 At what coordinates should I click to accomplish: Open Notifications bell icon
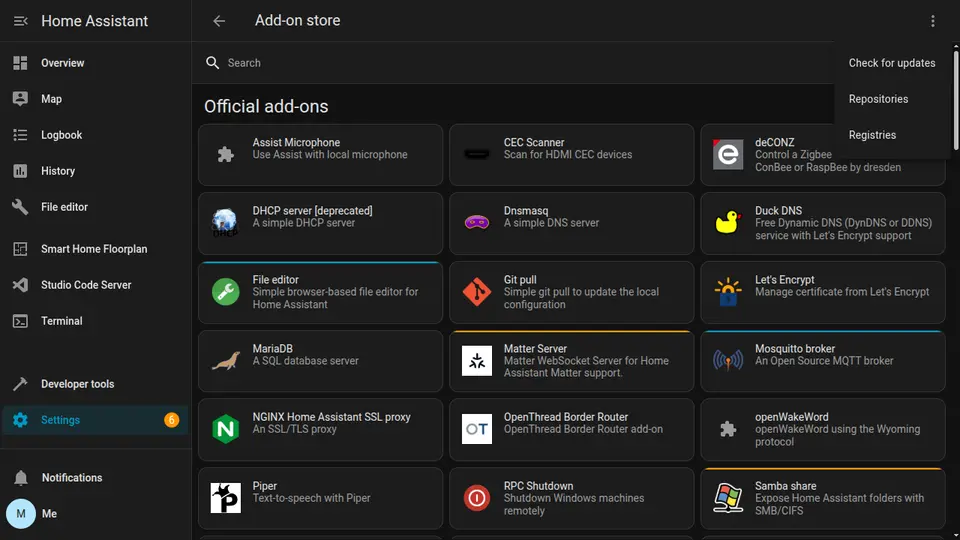(x=21, y=478)
